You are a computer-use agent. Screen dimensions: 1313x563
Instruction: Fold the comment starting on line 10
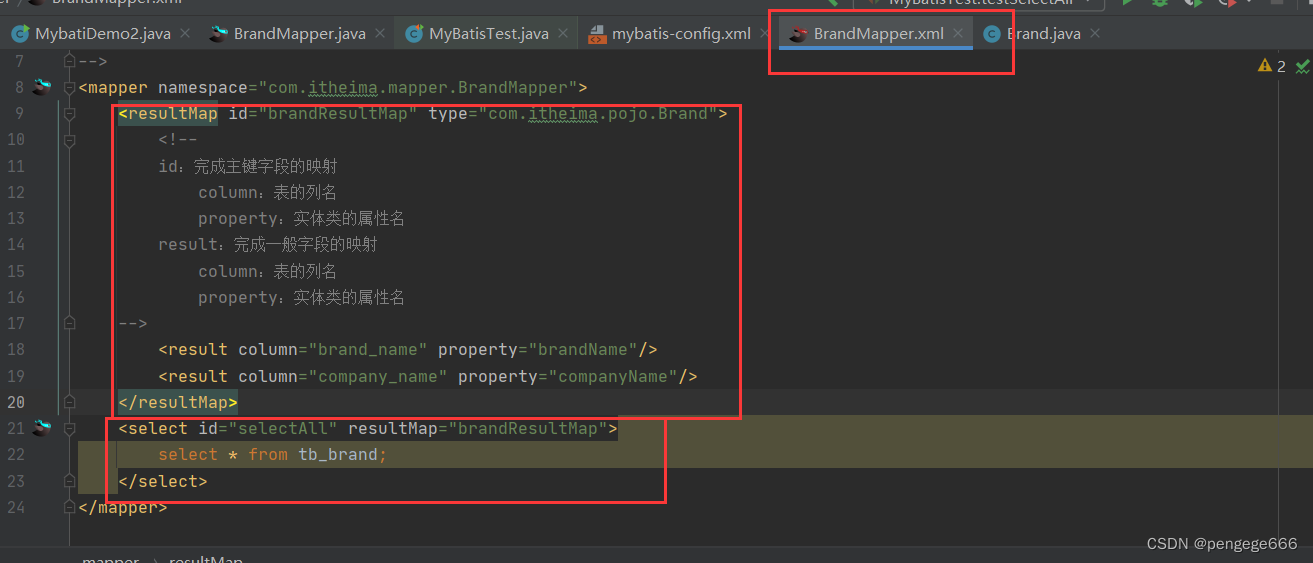[x=69, y=140]
